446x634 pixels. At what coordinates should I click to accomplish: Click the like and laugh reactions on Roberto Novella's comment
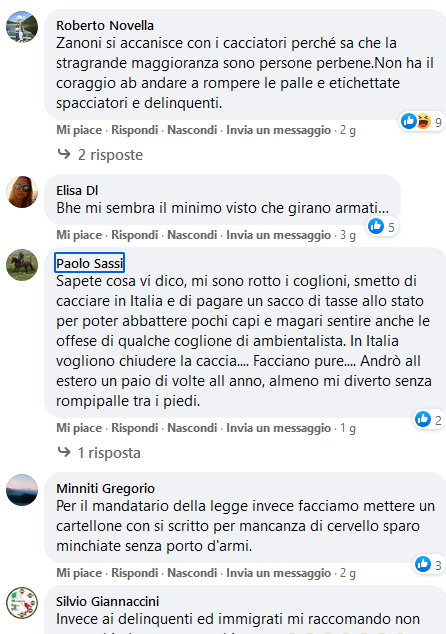[422, 121]
